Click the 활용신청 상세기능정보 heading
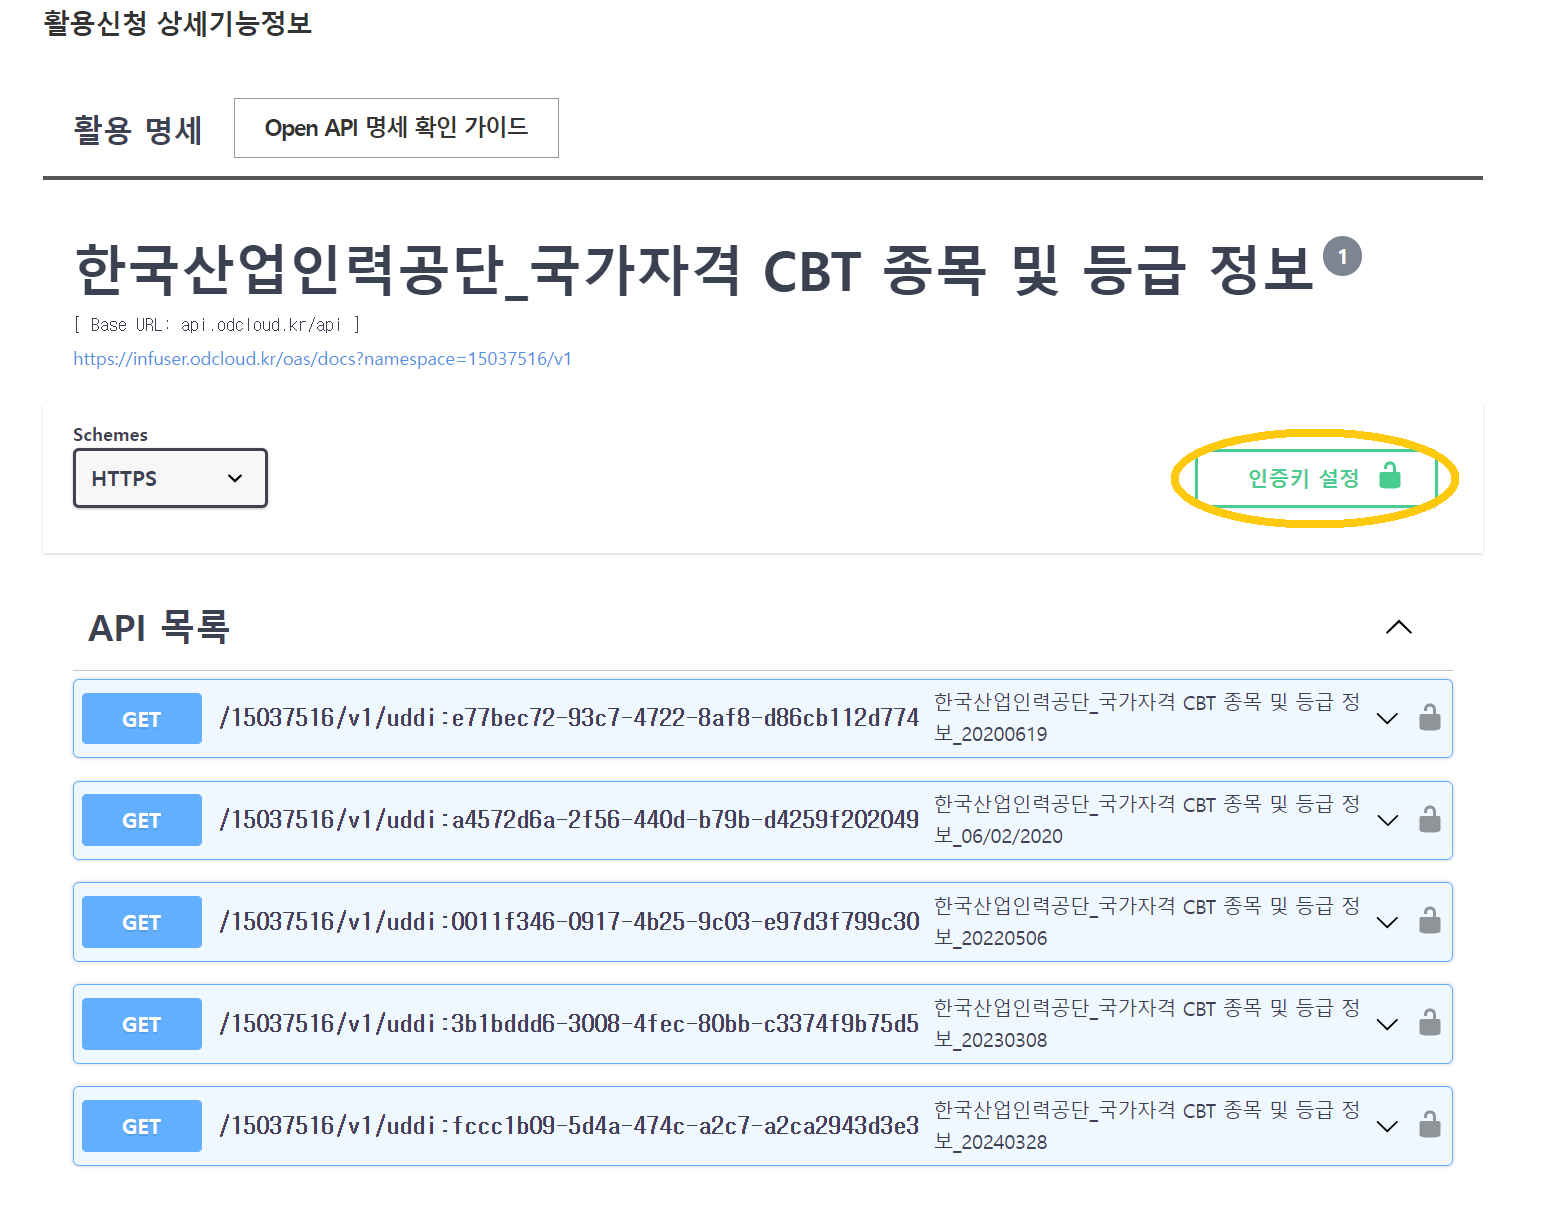This screenshot has height=1219, width=1556. (178, 22)
